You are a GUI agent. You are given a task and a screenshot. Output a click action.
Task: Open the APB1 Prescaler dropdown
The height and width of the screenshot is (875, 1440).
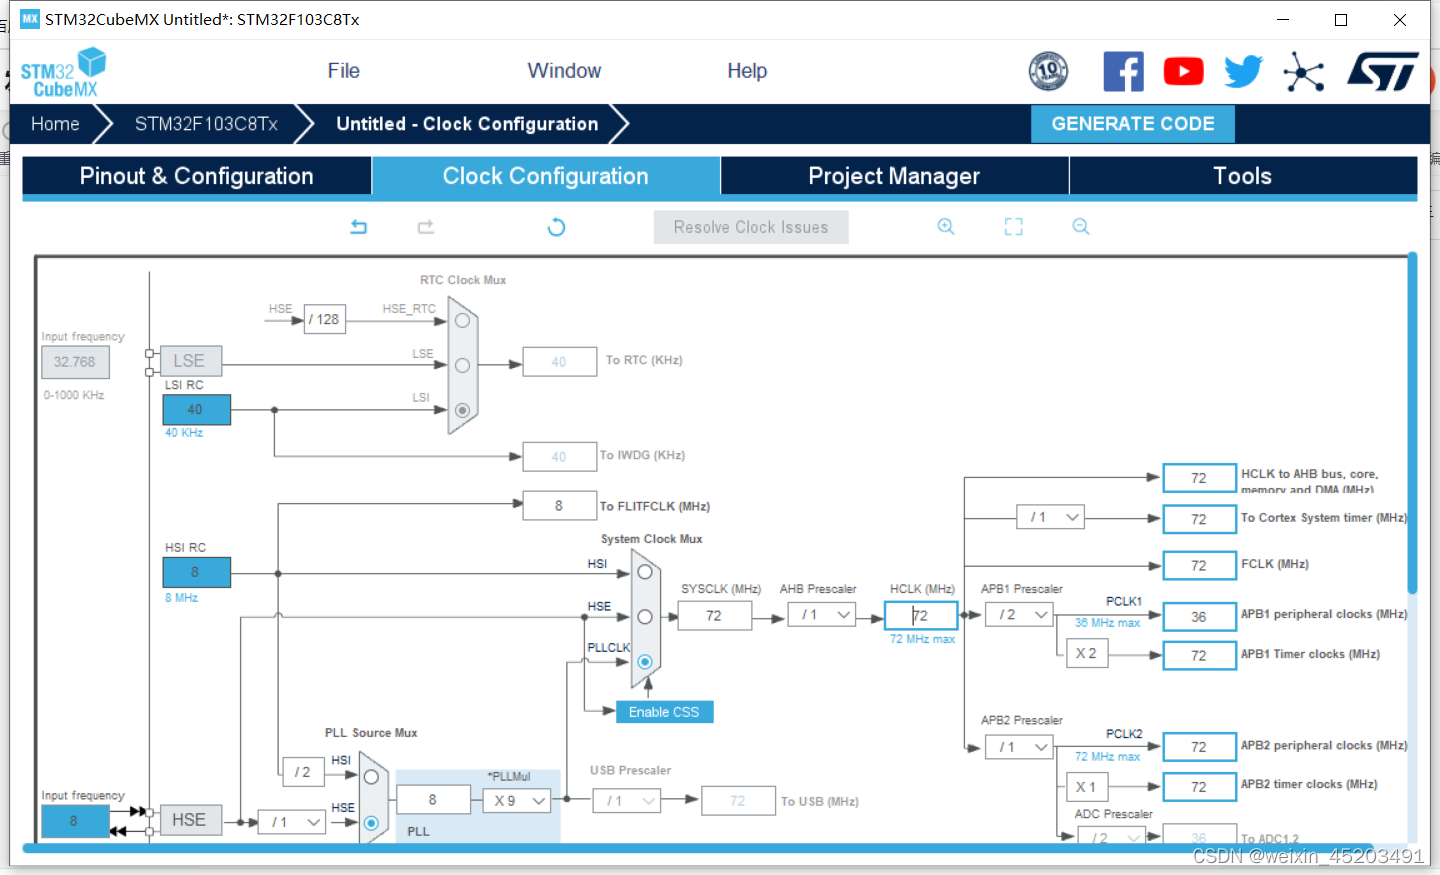click(x=1019, y=615)
